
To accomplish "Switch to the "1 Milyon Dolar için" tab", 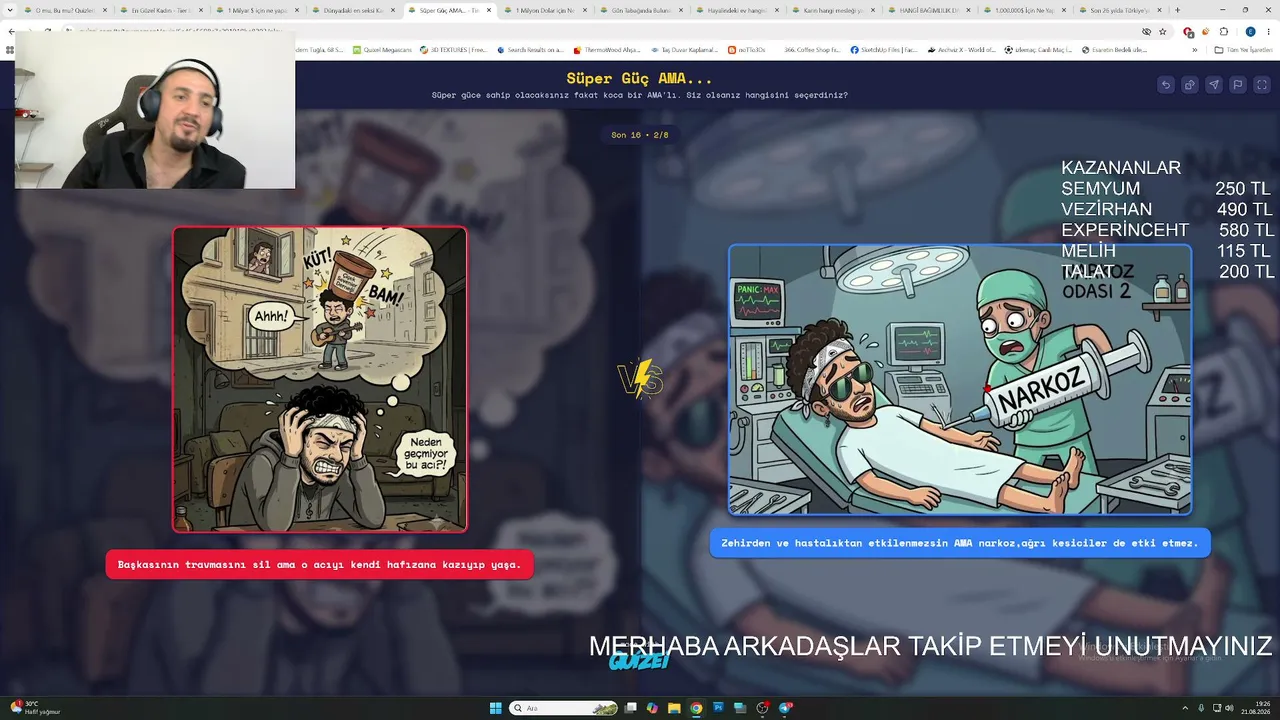I will coord(545,10).
